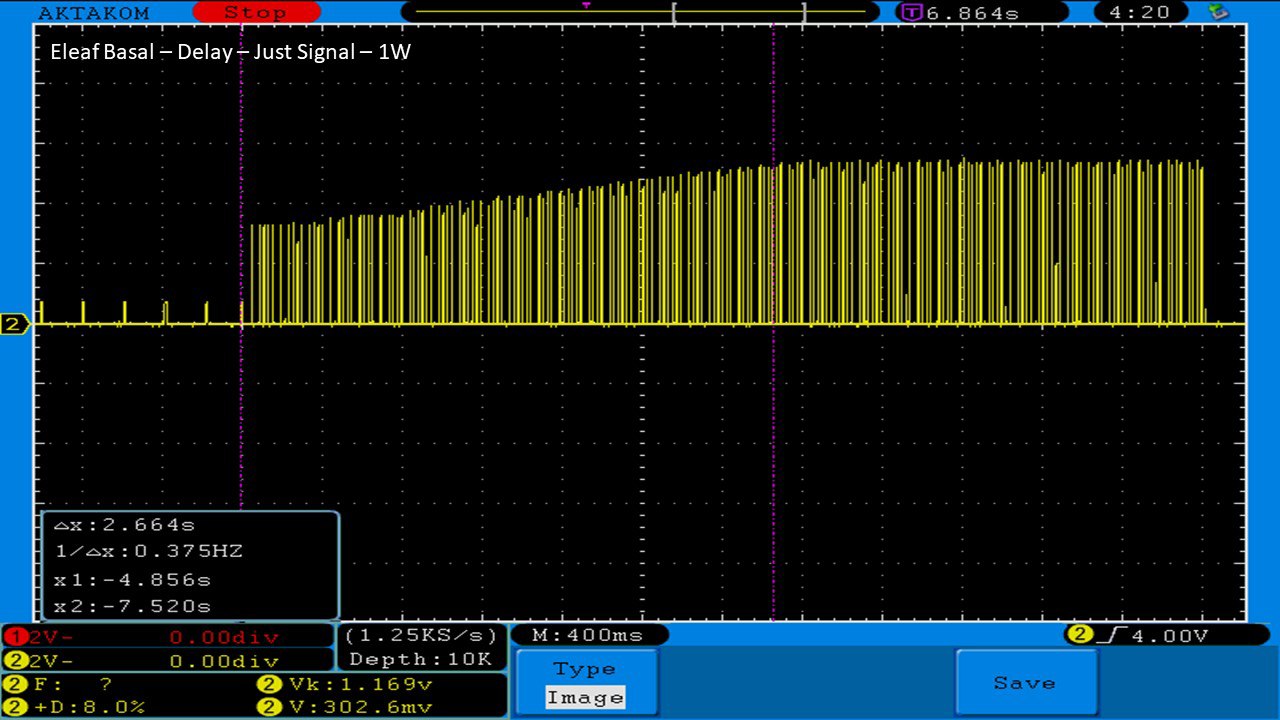Click the channel 2 ground marker
Image resolution: width=1280 pixels, height=720 pixels.
point(14,324)
